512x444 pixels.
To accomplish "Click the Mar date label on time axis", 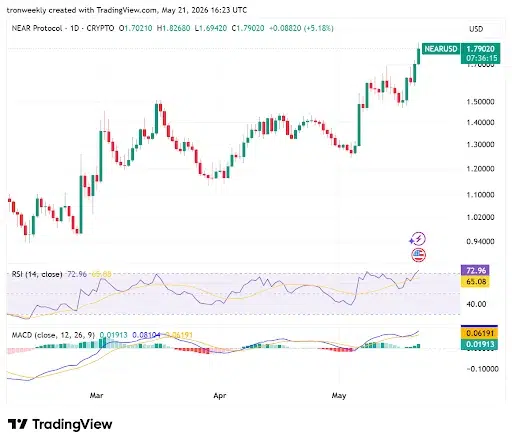I will [96, 396].
